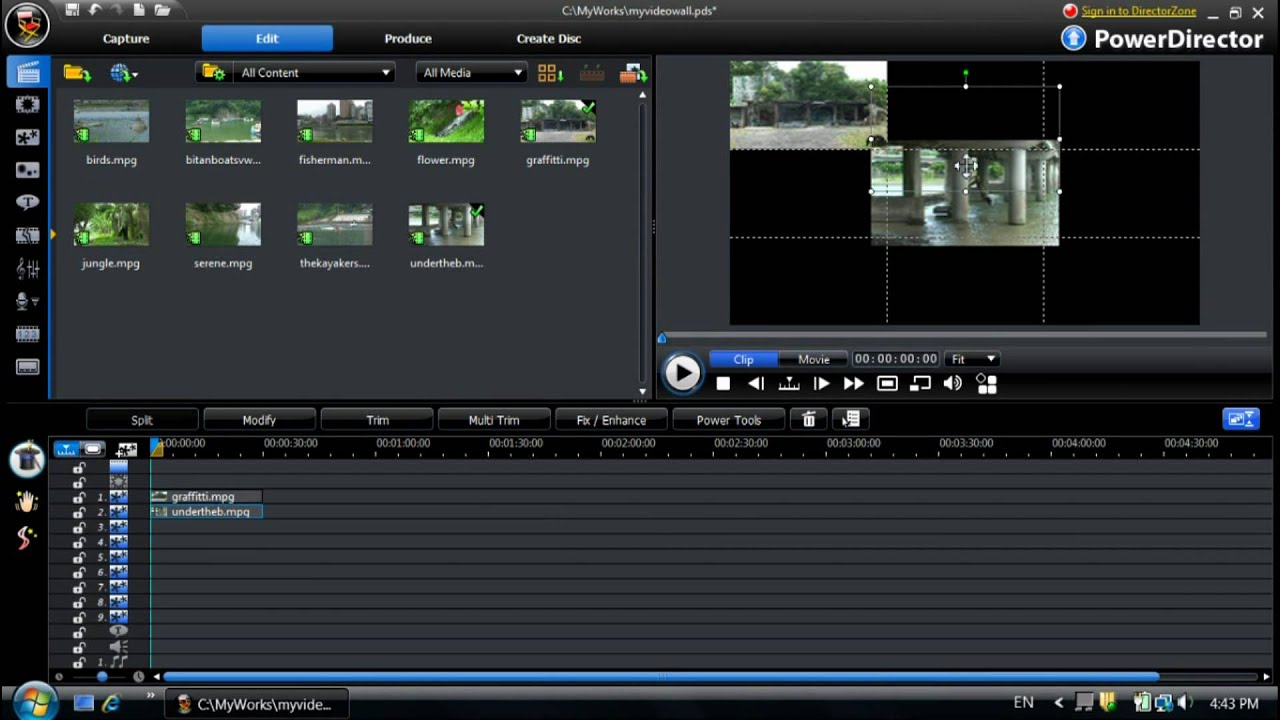
Task: Open the Title Room with the T icon
Action: pyautogui.click(x=27, y=202)
